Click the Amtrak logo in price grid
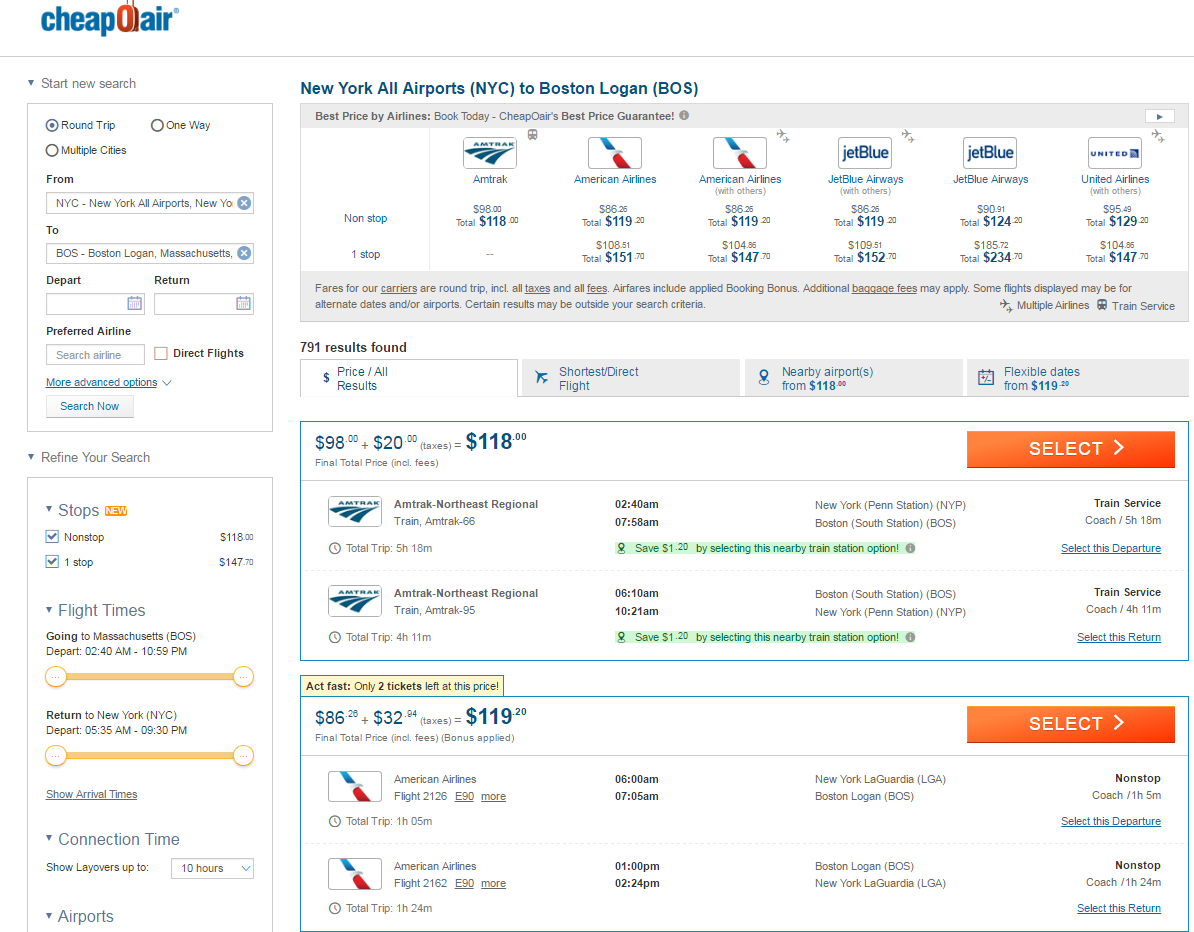This screenshot has height=932, width=1194. point(490,153)
